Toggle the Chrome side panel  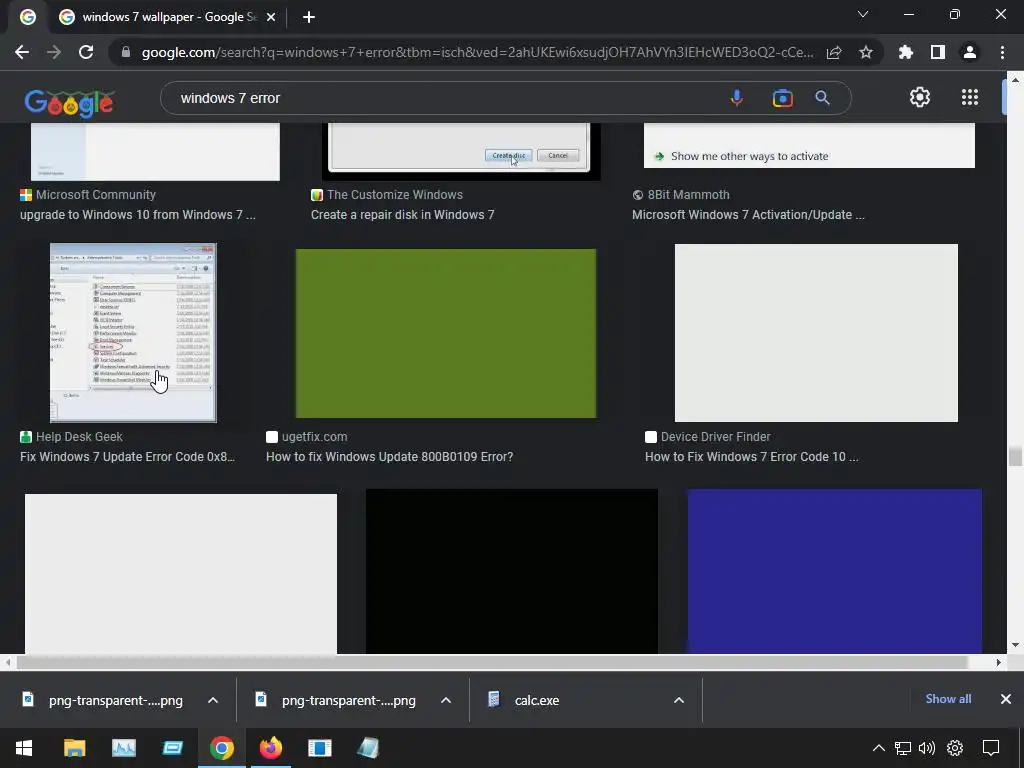(938, 52)
